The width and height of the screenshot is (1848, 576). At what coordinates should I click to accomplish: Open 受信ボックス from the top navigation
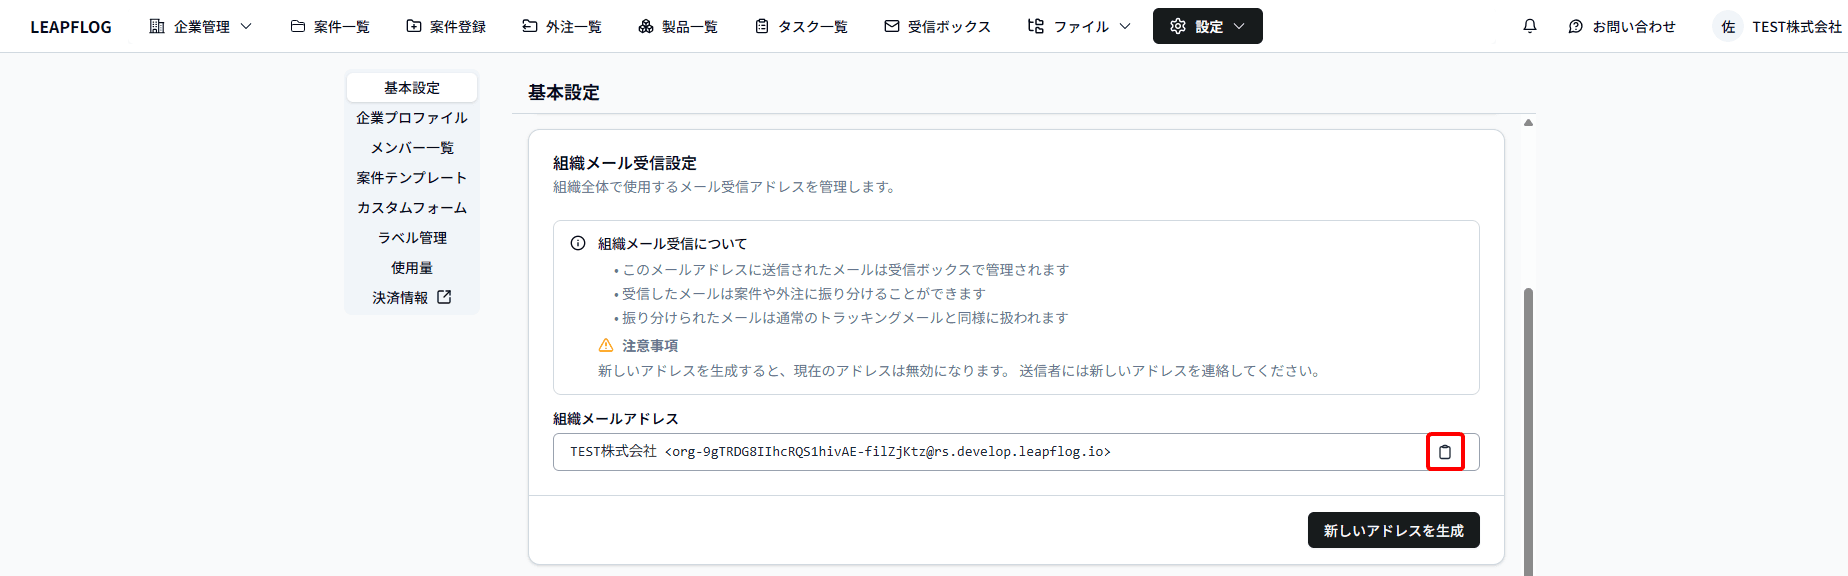coord(937,27)
